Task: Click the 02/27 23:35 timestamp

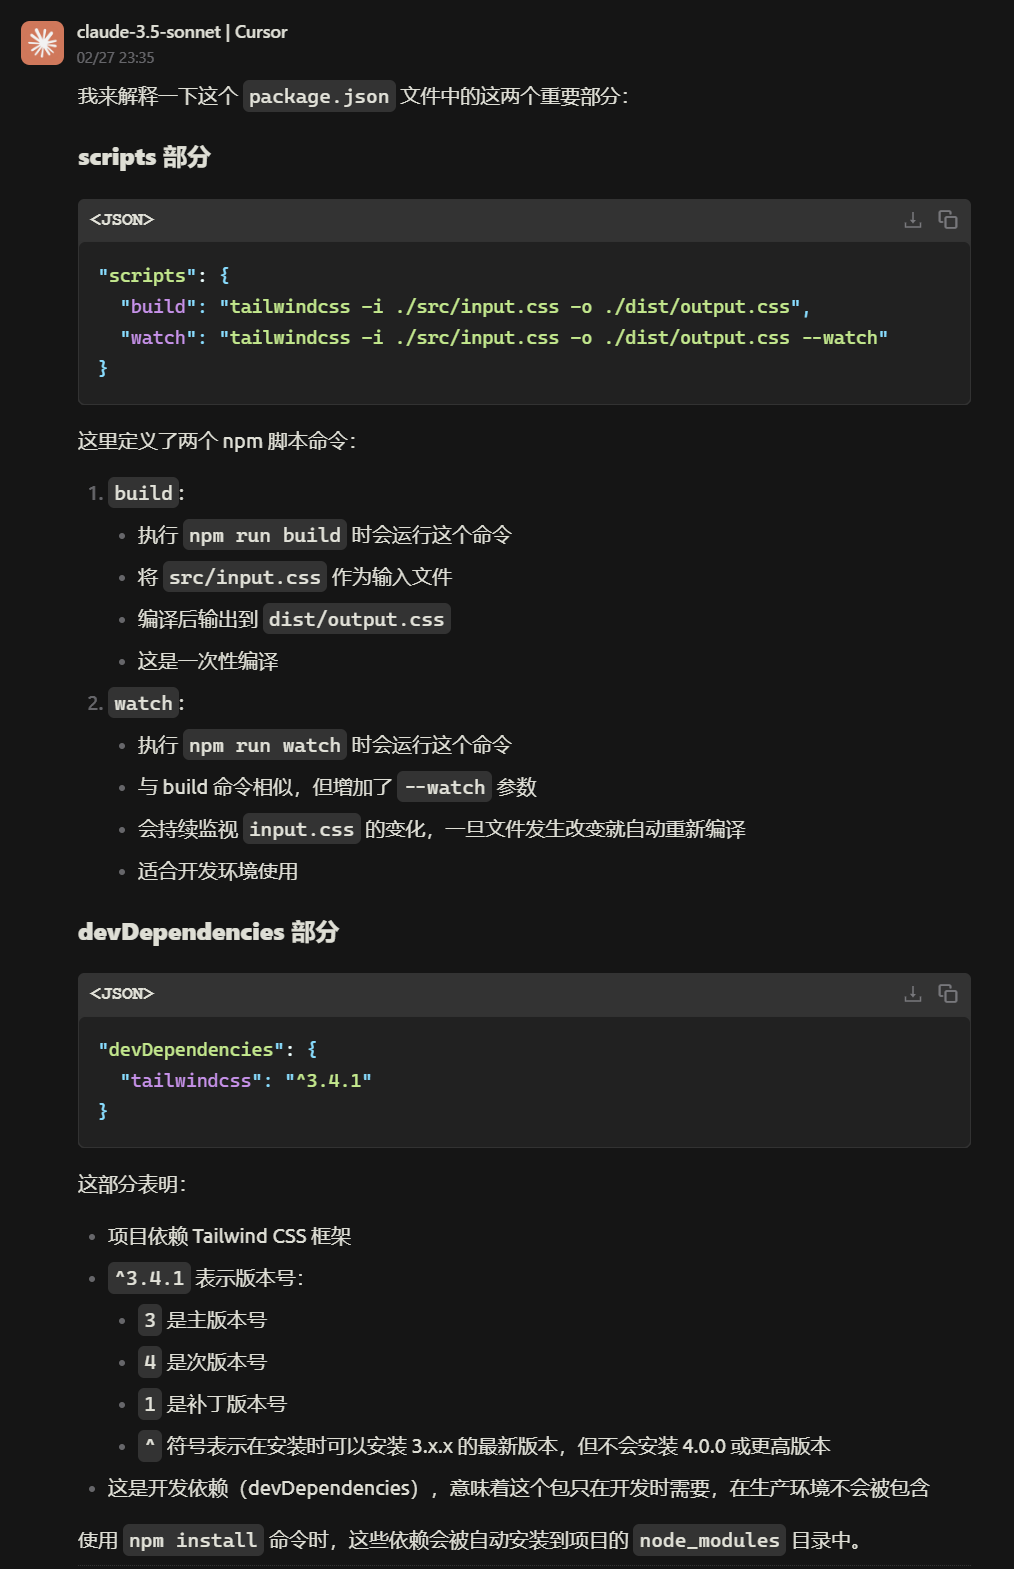Action: pyautogui.click(x=115, y=58)
